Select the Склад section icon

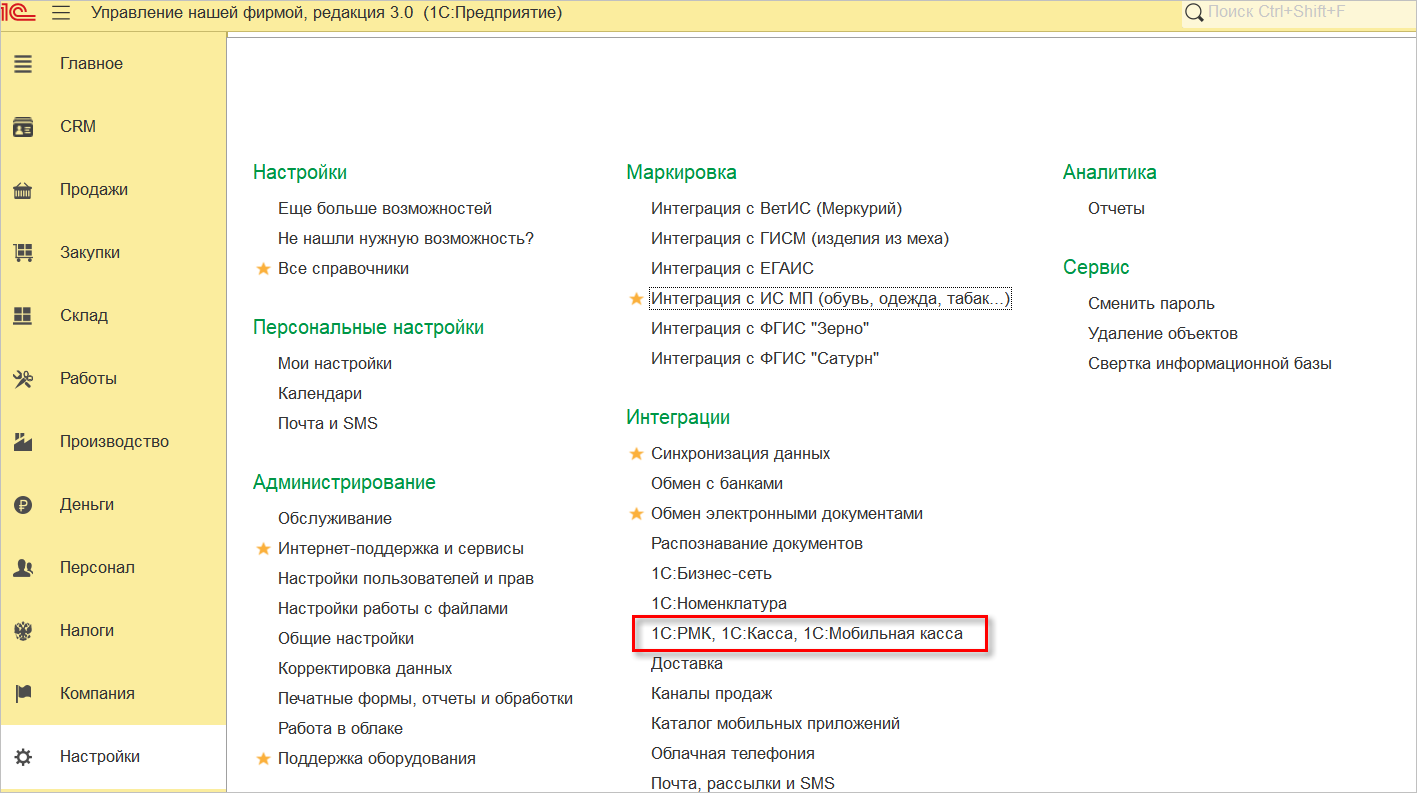click(x=23, y=316)
